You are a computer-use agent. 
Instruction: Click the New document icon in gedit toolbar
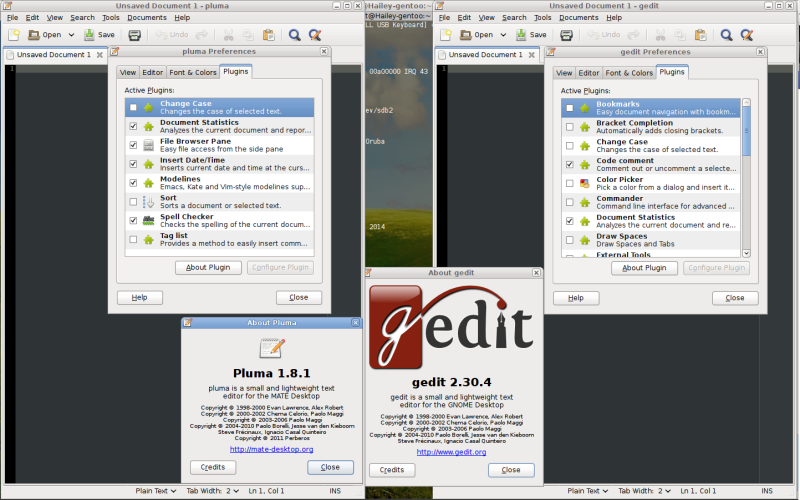point(446,35)
